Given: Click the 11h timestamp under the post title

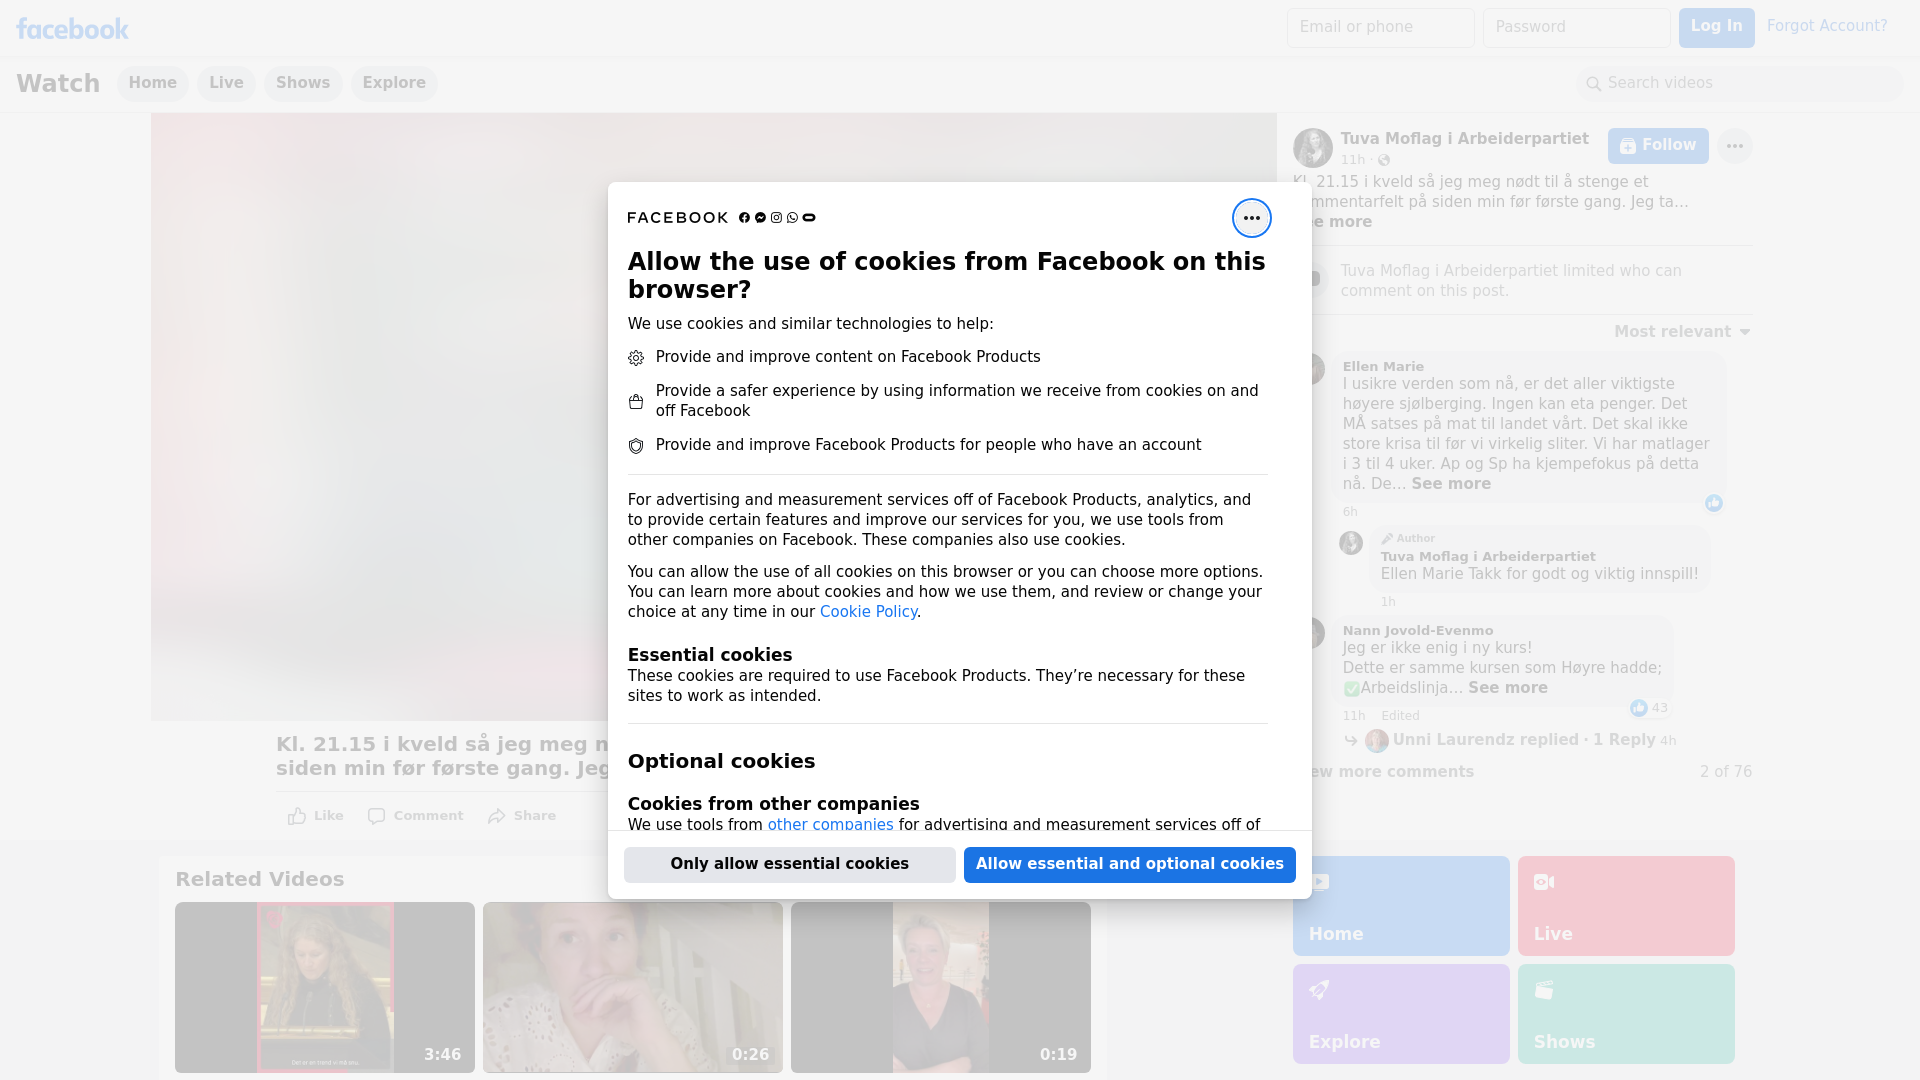Looking at the screenshot, I should pos(1352,160).
